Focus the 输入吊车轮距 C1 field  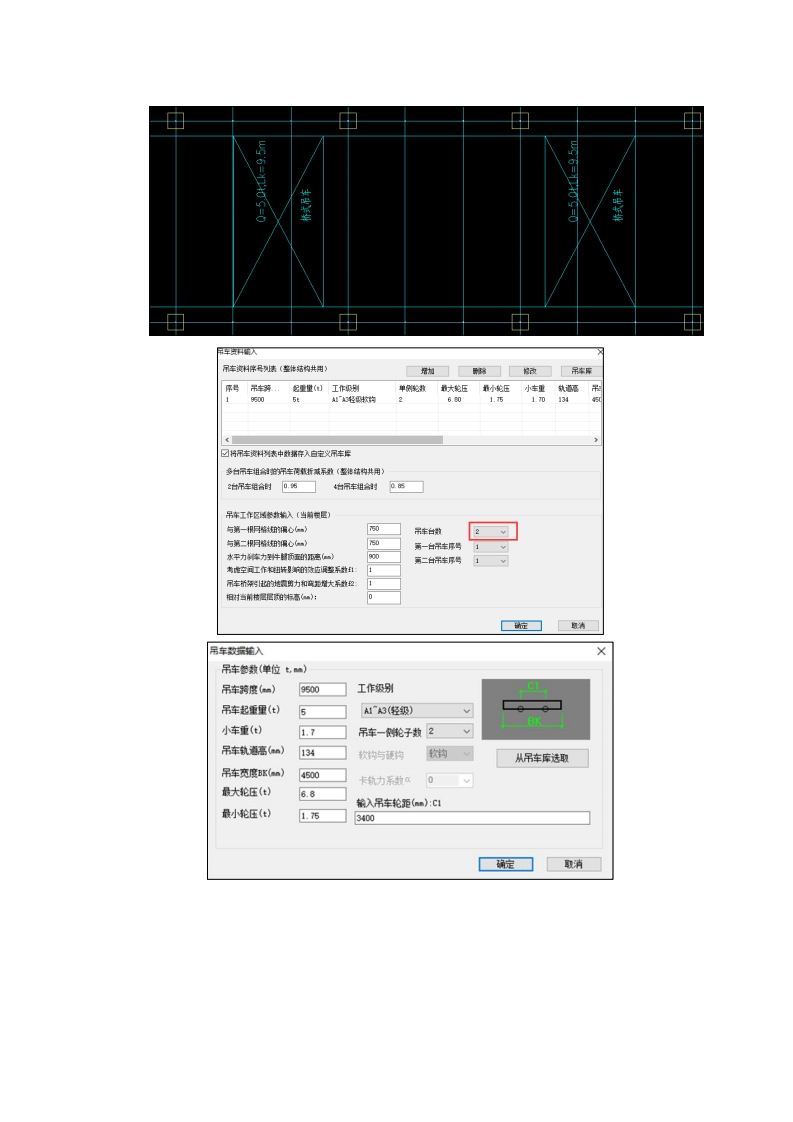[471, 817]
